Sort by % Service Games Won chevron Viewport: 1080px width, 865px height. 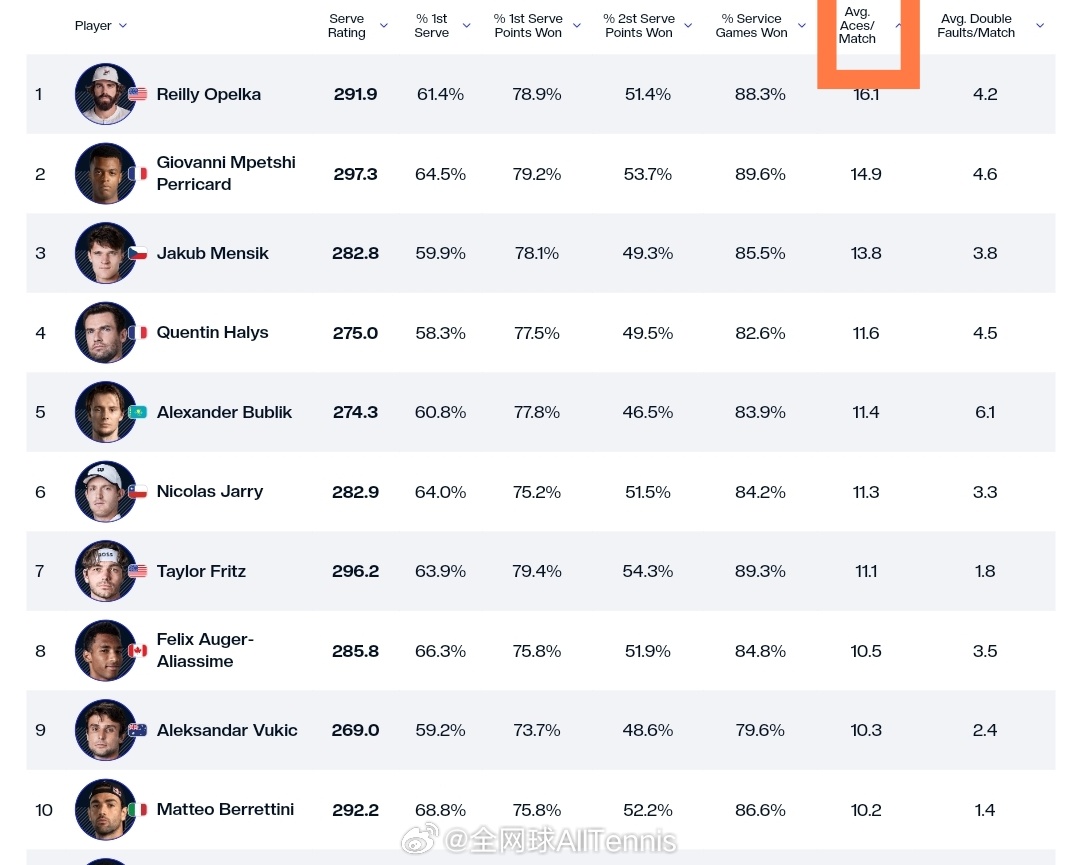[802, 25]
